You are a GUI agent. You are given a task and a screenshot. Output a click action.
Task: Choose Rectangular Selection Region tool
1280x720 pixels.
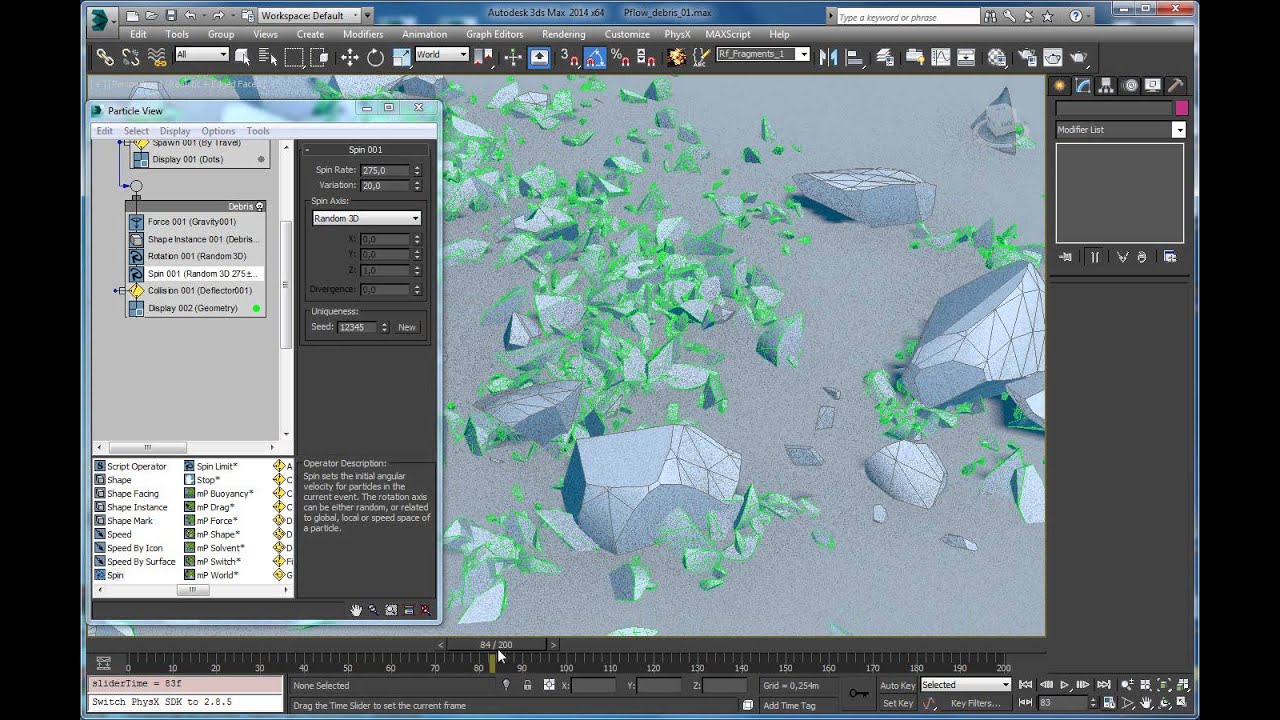coord(293,57)
